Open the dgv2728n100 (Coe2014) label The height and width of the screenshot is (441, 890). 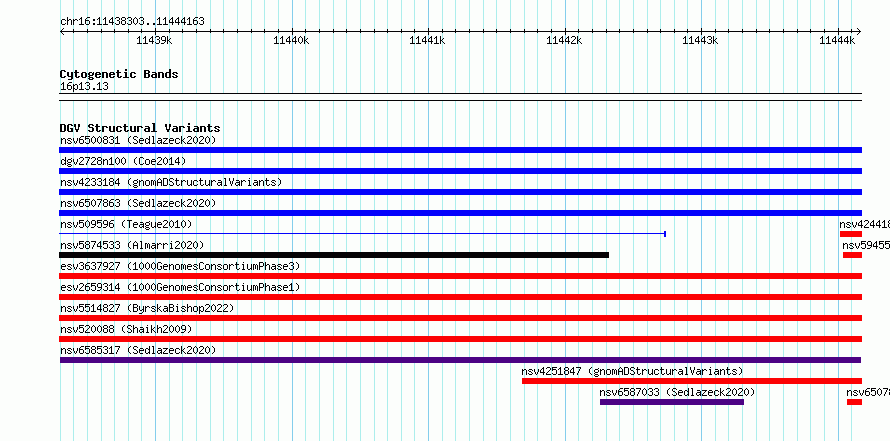(x=123, y=161)
